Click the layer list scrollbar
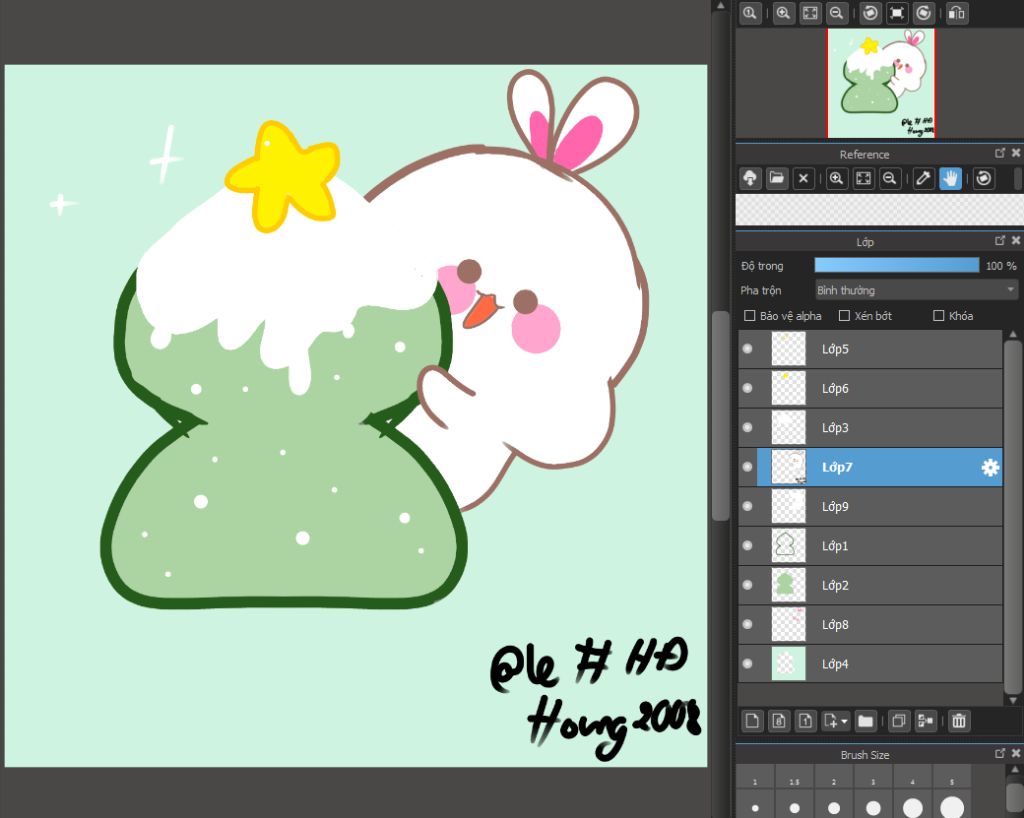Image resolution: width=1024 pixels, height=818 pixels. [x=1013, y=517]
